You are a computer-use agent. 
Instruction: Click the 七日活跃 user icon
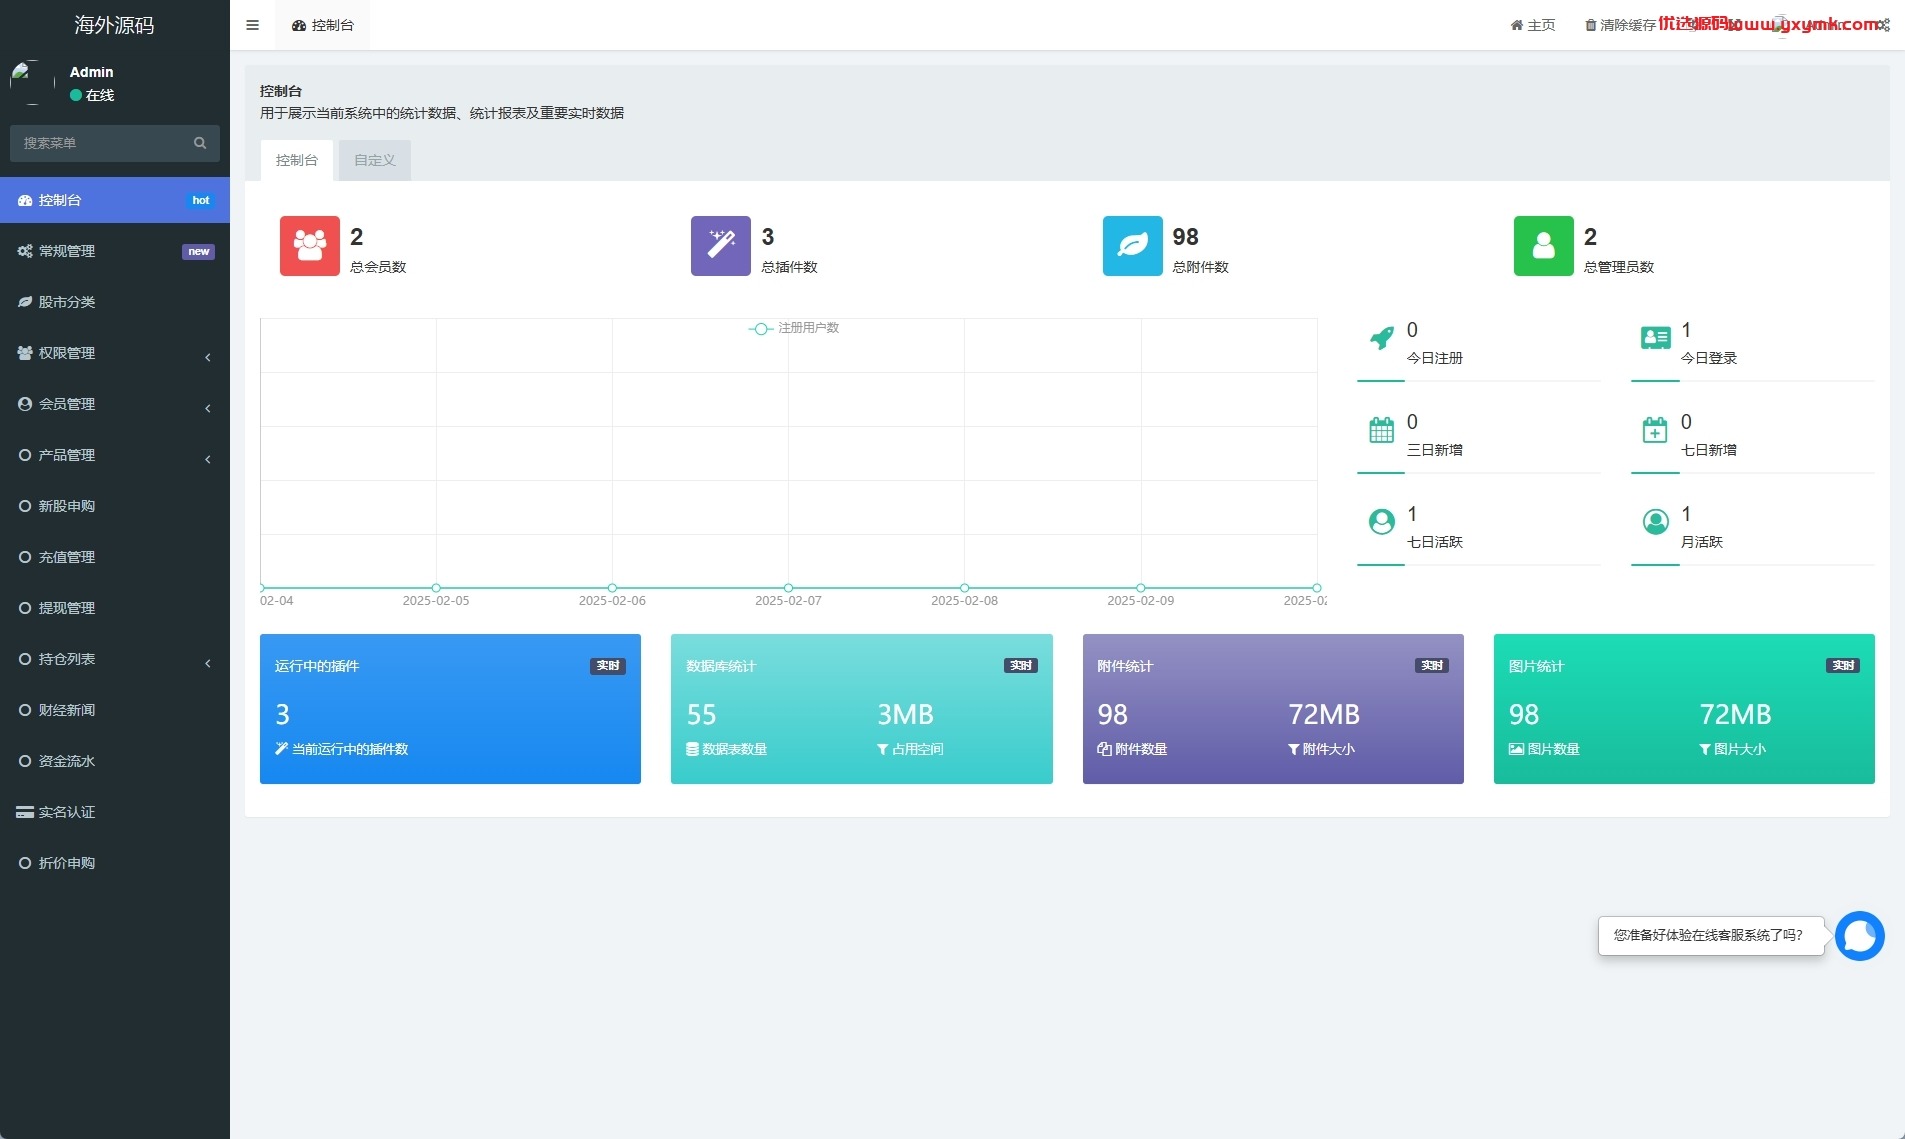pos(1382,522)
